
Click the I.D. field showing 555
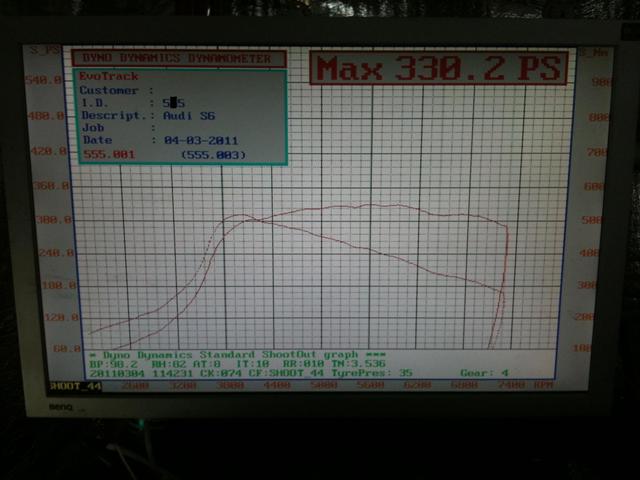click(x=174, y=103)
